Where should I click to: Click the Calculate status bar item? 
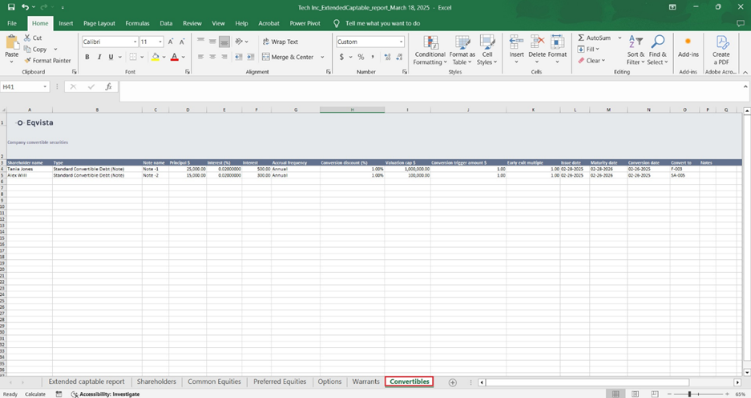click(35, 394)
